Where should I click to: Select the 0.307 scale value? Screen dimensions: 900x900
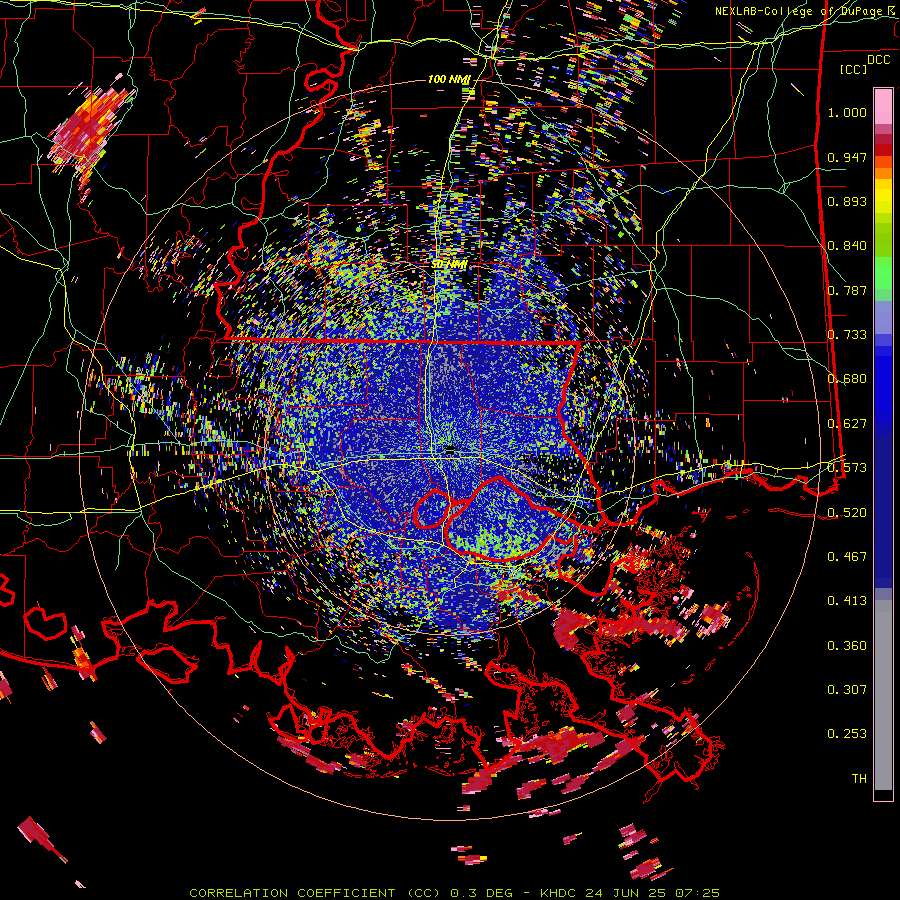[x=847, y=690]
